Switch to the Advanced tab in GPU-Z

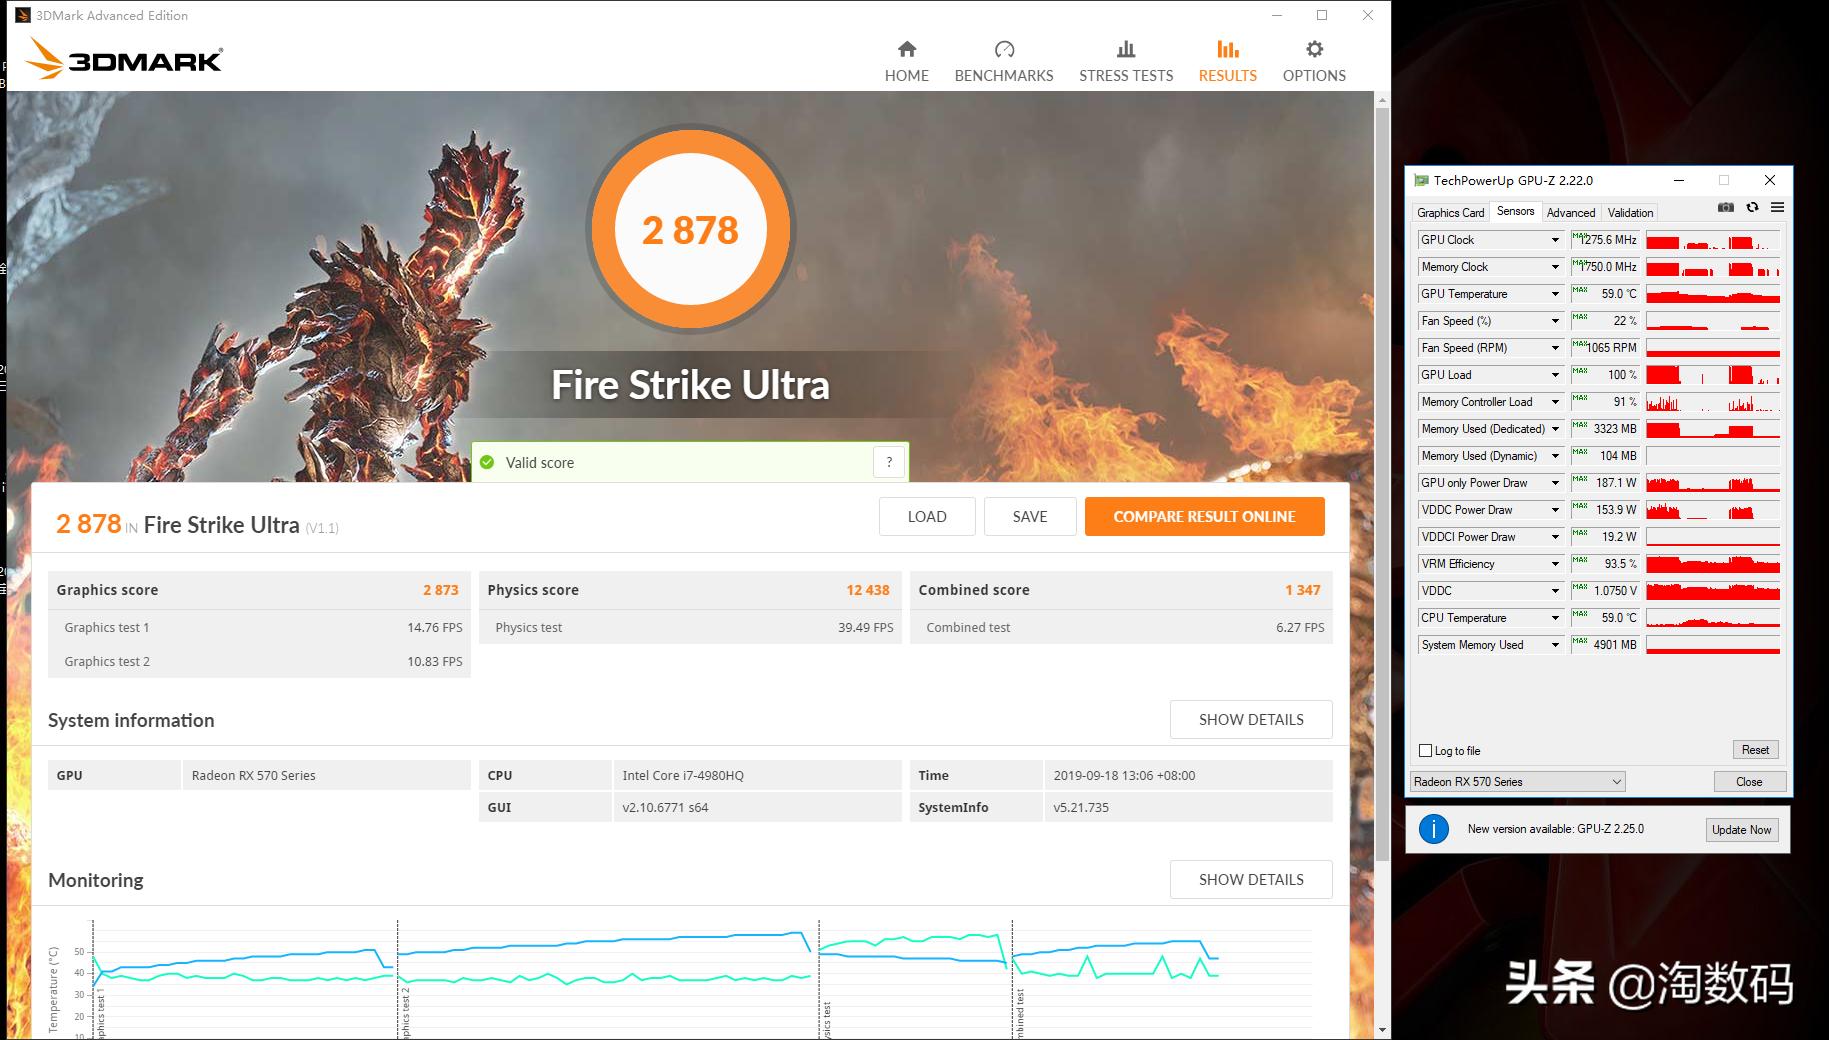click(x=1571, y=212)
